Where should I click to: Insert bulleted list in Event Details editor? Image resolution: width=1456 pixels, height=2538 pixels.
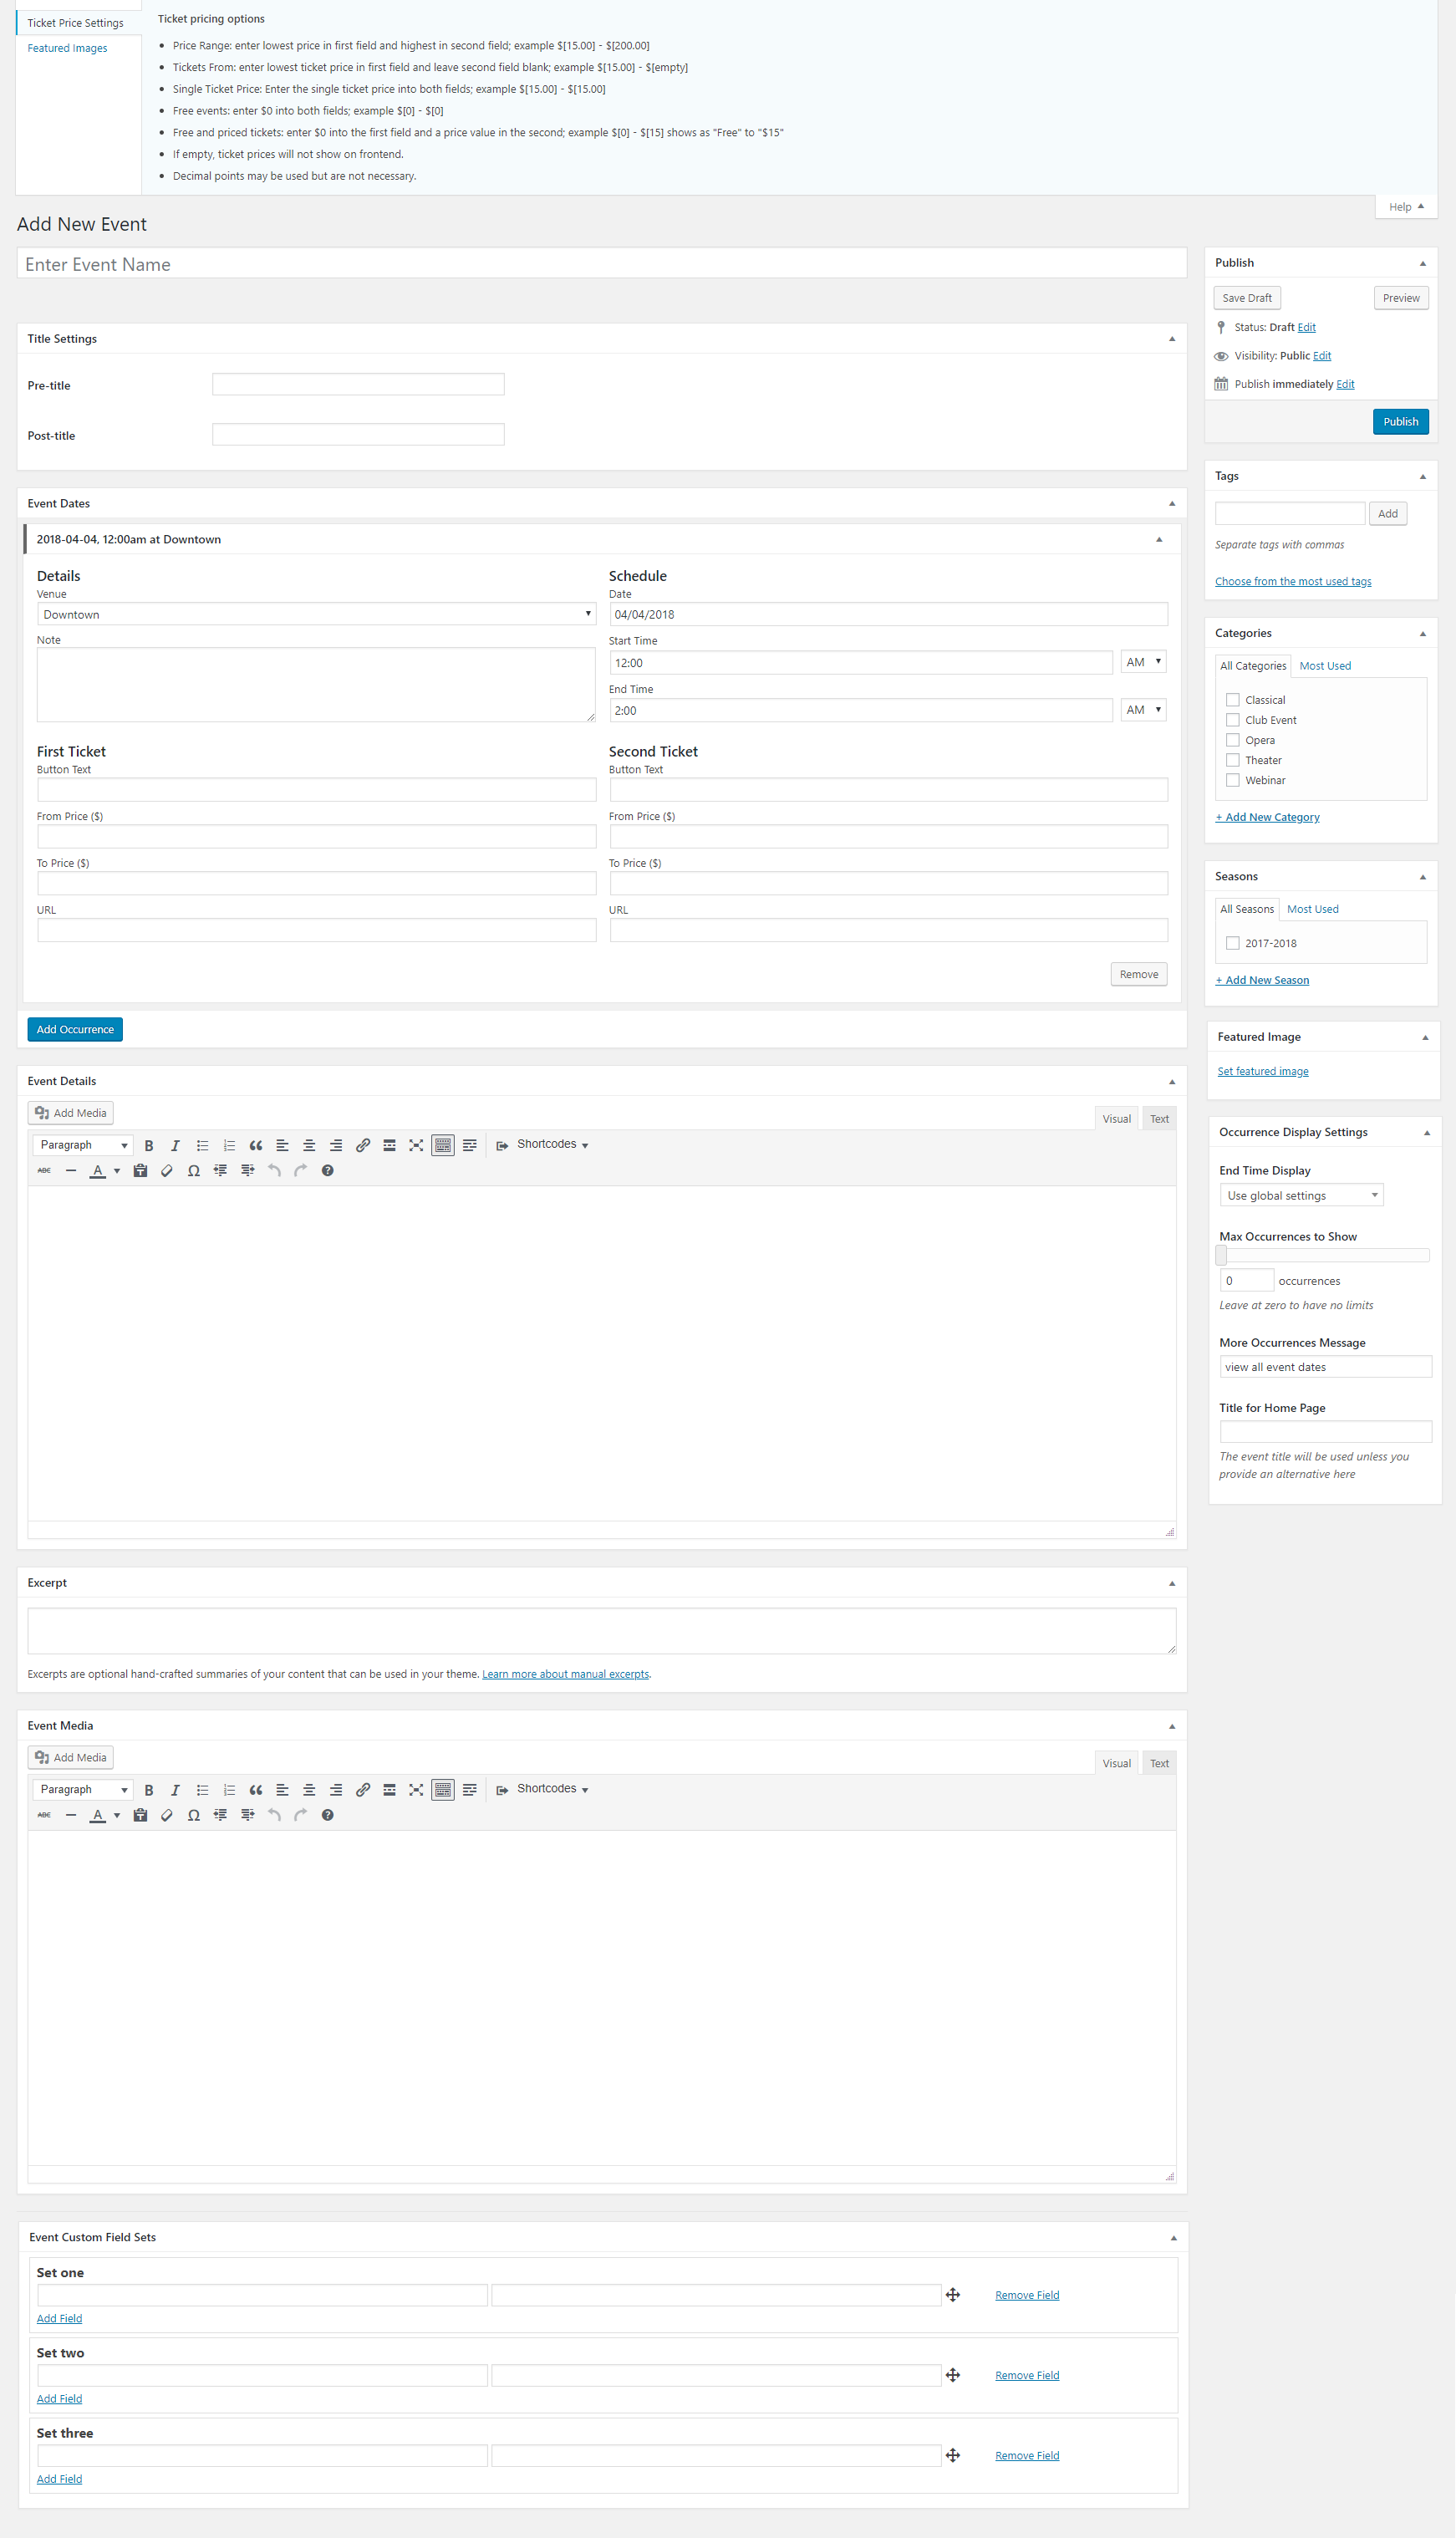tap(202, 1145)
